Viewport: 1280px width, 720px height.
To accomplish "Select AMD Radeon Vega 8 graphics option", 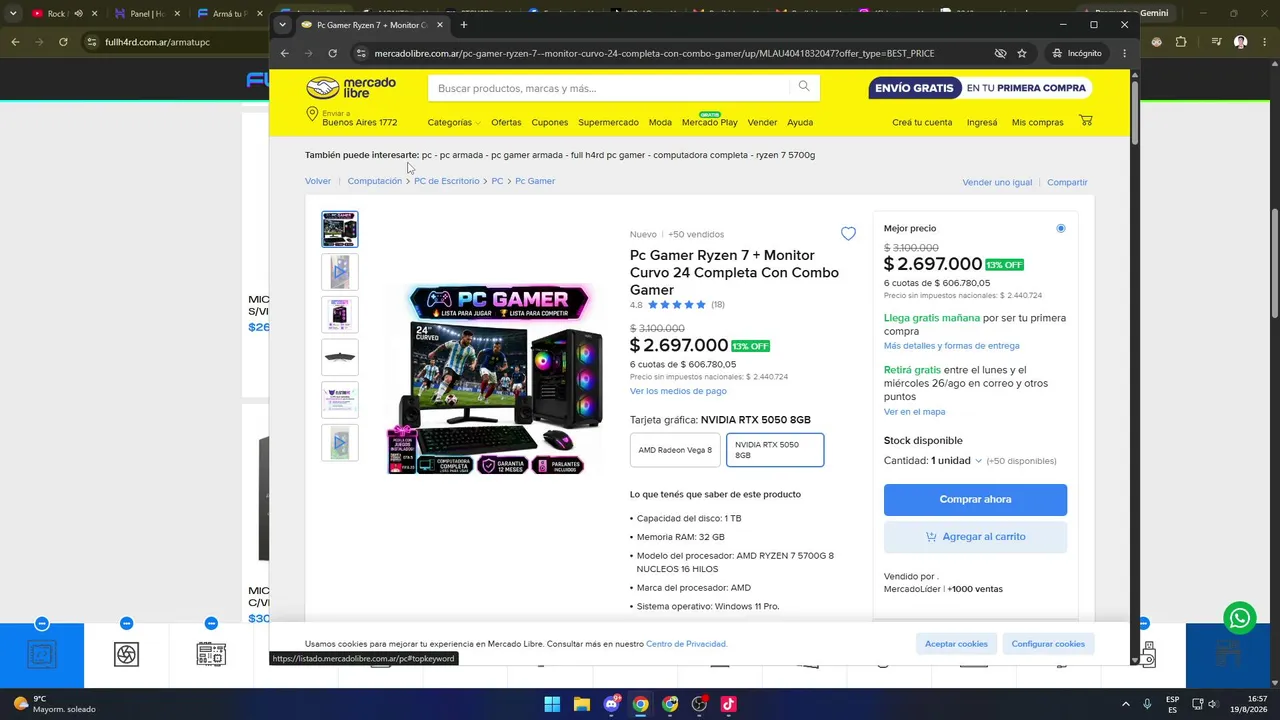I will (675, 450).
